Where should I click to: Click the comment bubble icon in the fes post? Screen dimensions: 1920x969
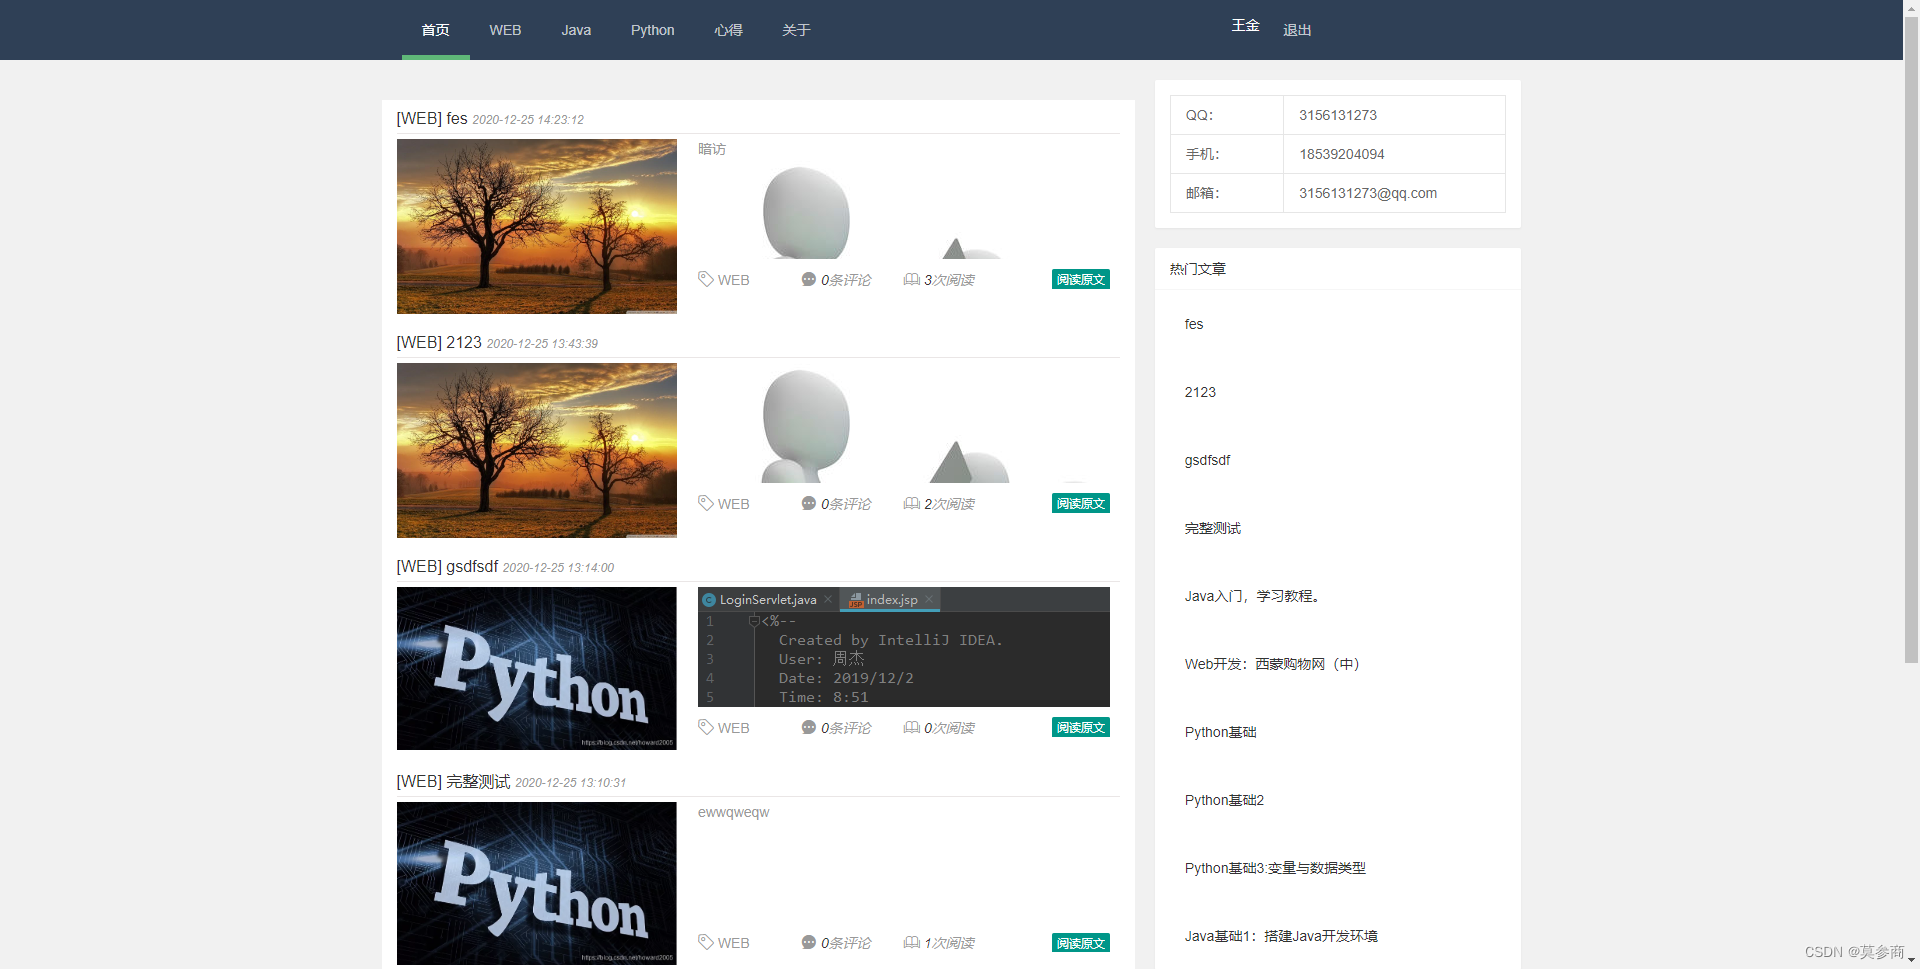coord(809,279)
